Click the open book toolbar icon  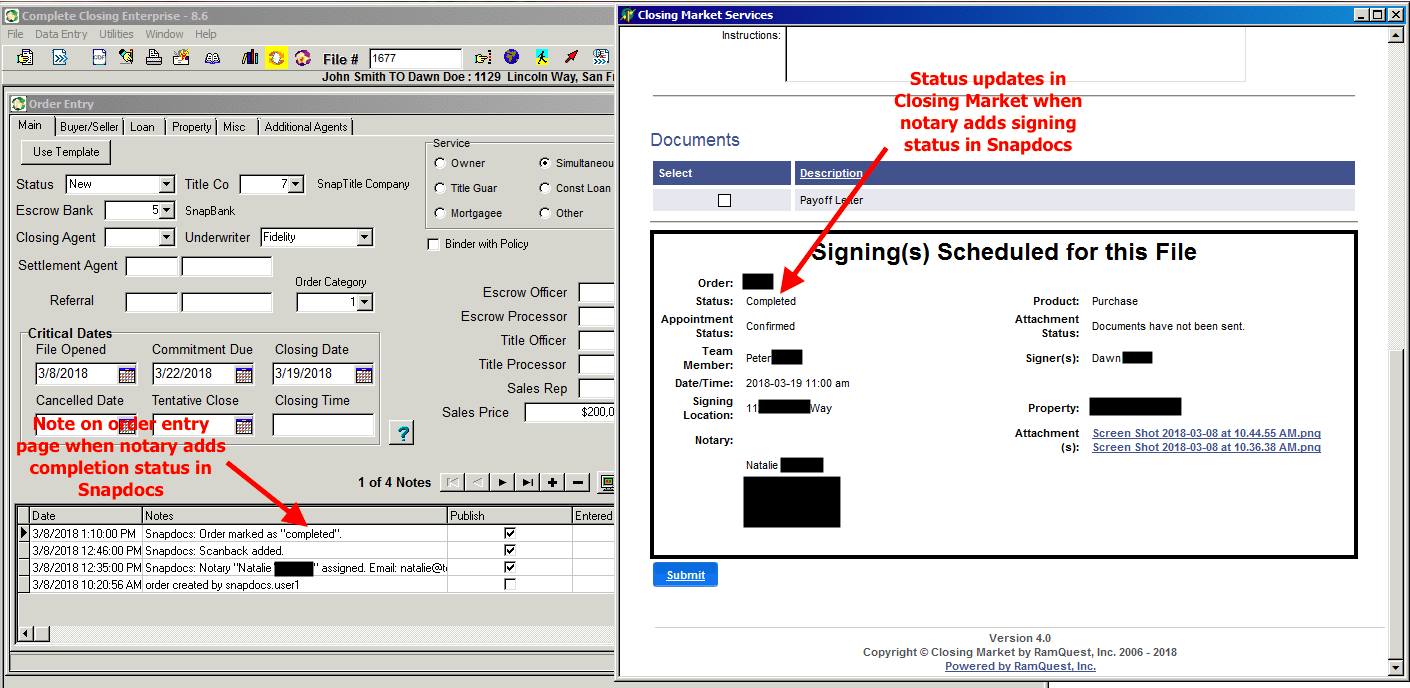point(212,58)
